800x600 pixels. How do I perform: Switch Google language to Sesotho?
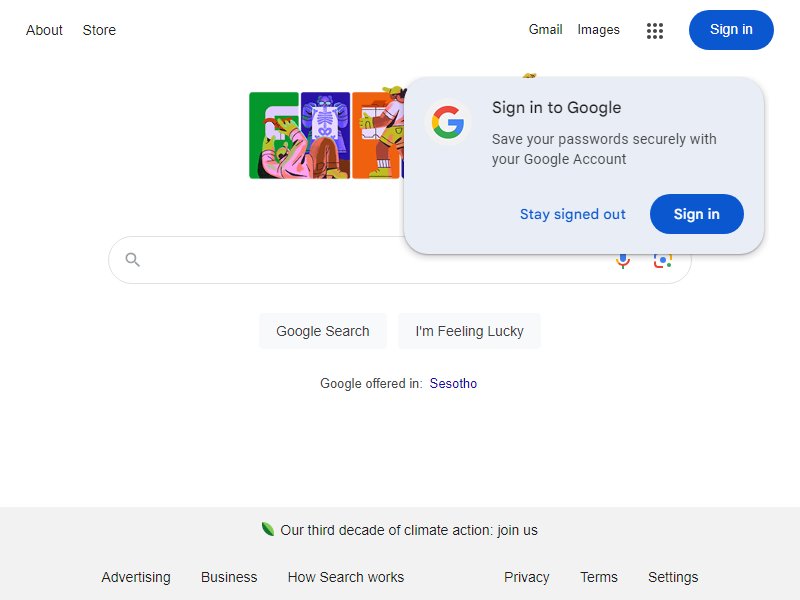click(x=453, y=383)
